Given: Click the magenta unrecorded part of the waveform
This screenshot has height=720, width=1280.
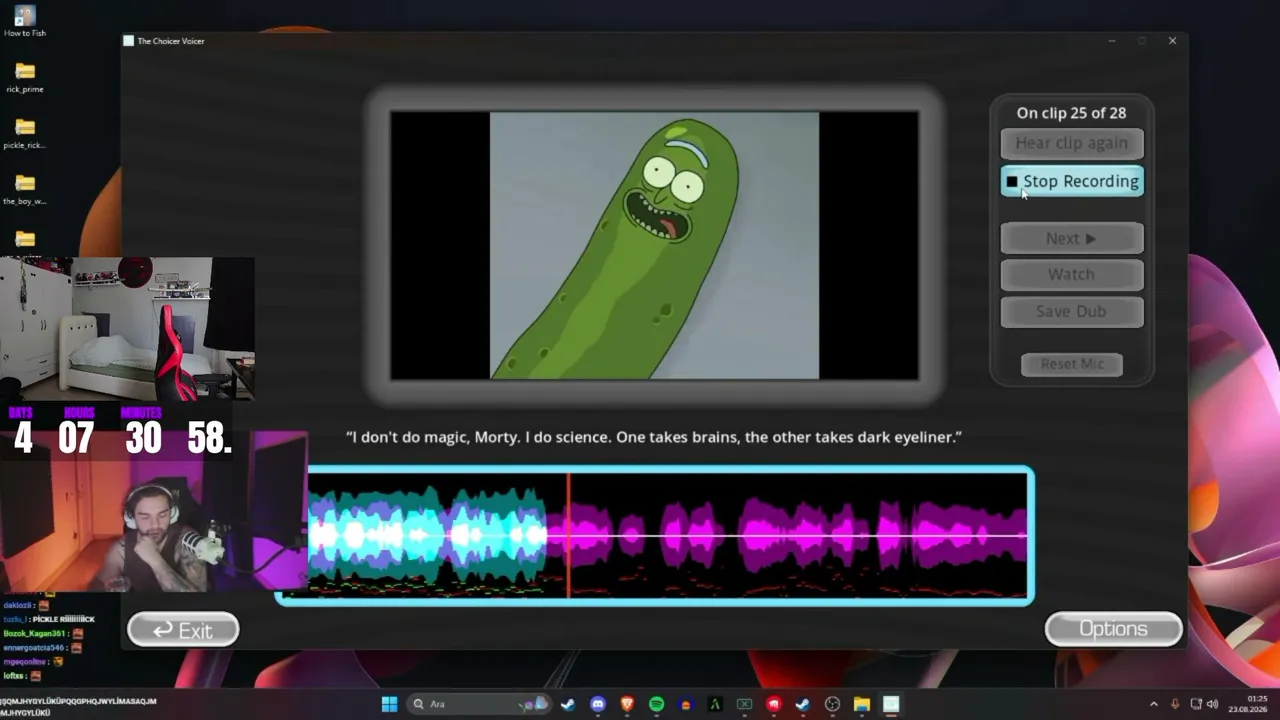Looking at the screenshot, I should (800, 535).
